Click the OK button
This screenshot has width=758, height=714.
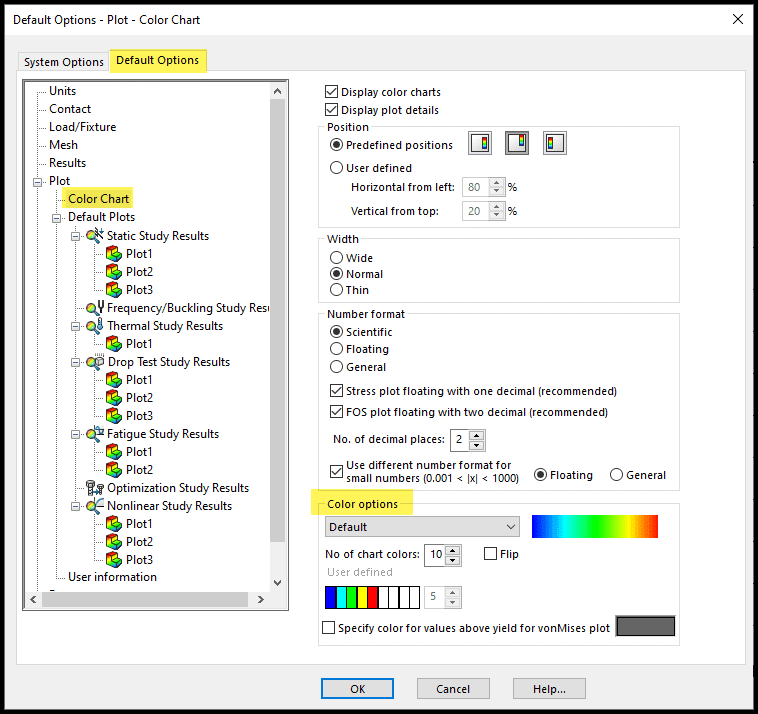click(357, 688)
